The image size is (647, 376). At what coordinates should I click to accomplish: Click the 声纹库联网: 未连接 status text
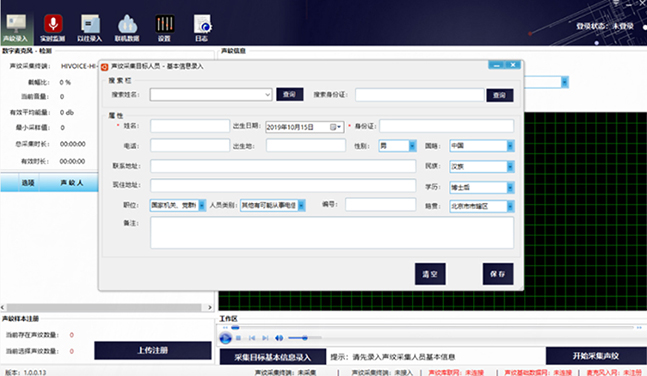coord(456,373)
